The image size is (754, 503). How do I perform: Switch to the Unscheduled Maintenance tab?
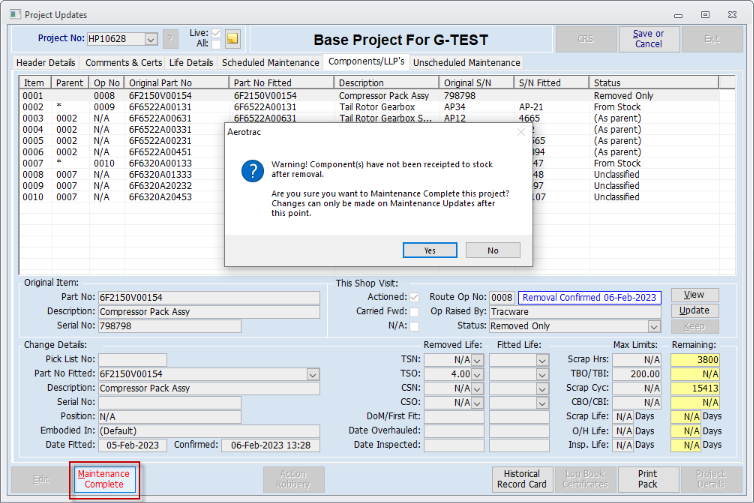(x=466, y=63)
